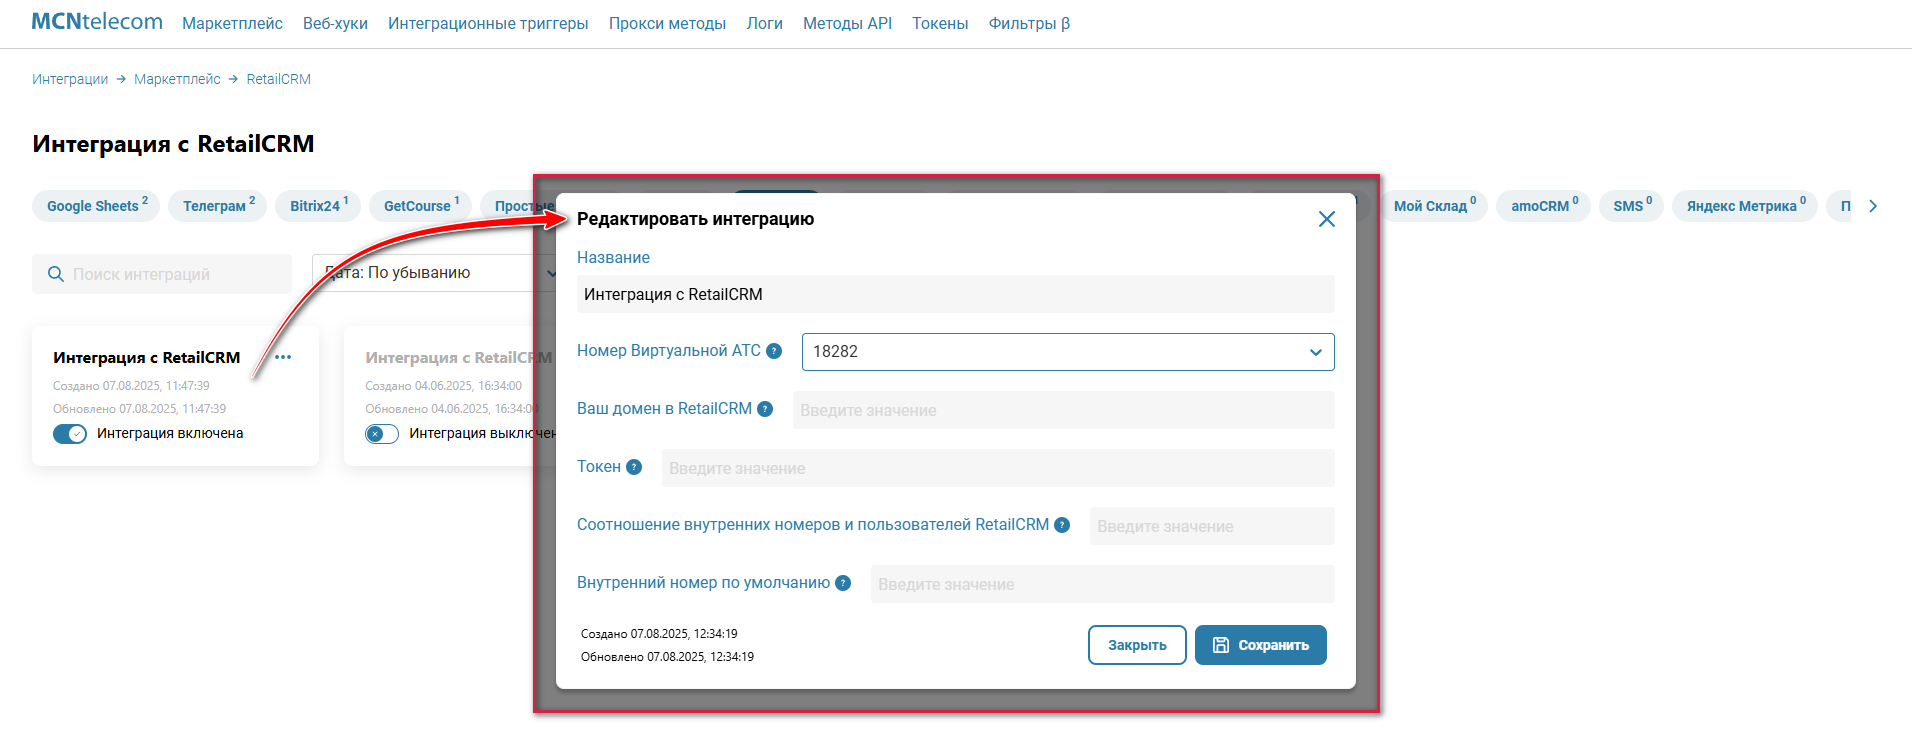Viewport: 1912px width, 736px height.
Task: Select the Google Sheets category chip
Action: pyautogui.click(x=96, y=206)
